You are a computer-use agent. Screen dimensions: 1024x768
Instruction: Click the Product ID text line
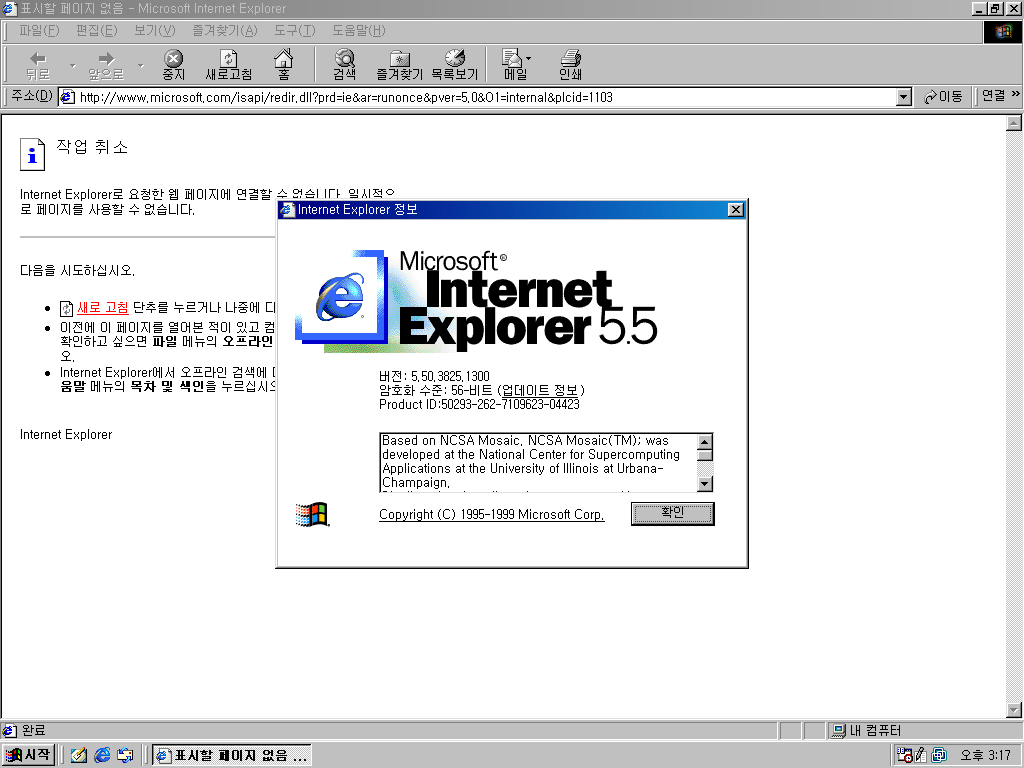pyautogui.click(x=479, y=405)
